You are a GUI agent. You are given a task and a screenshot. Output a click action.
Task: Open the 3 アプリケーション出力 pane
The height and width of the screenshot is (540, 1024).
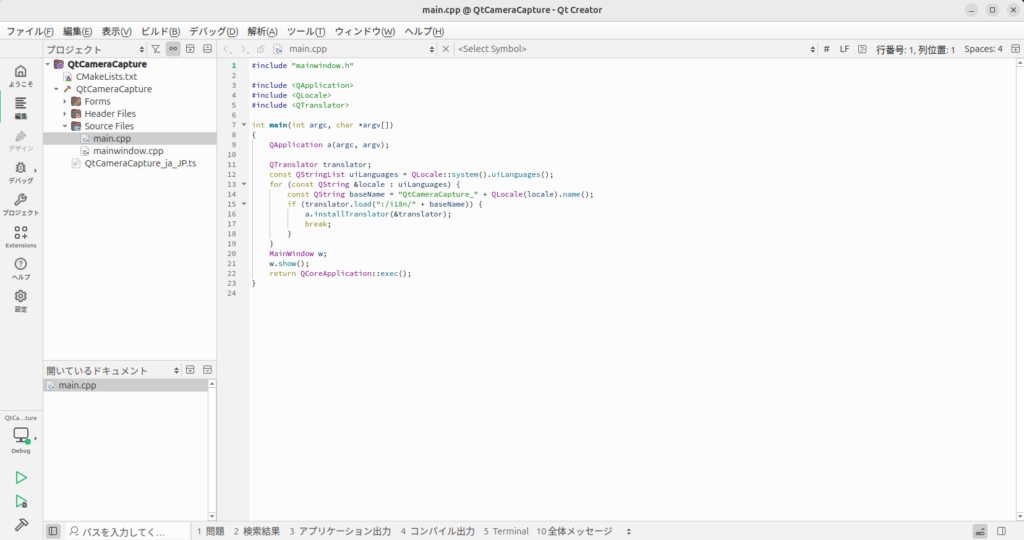(x=340, y=531)
